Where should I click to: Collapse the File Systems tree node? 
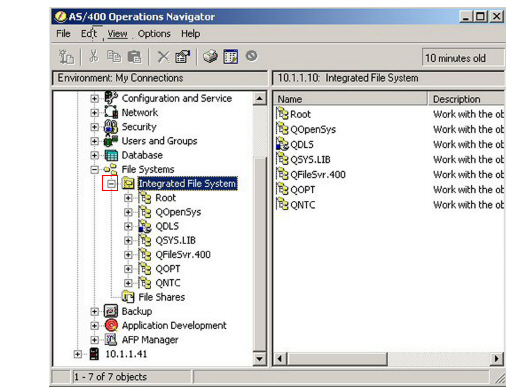click(x=94, y=169)
